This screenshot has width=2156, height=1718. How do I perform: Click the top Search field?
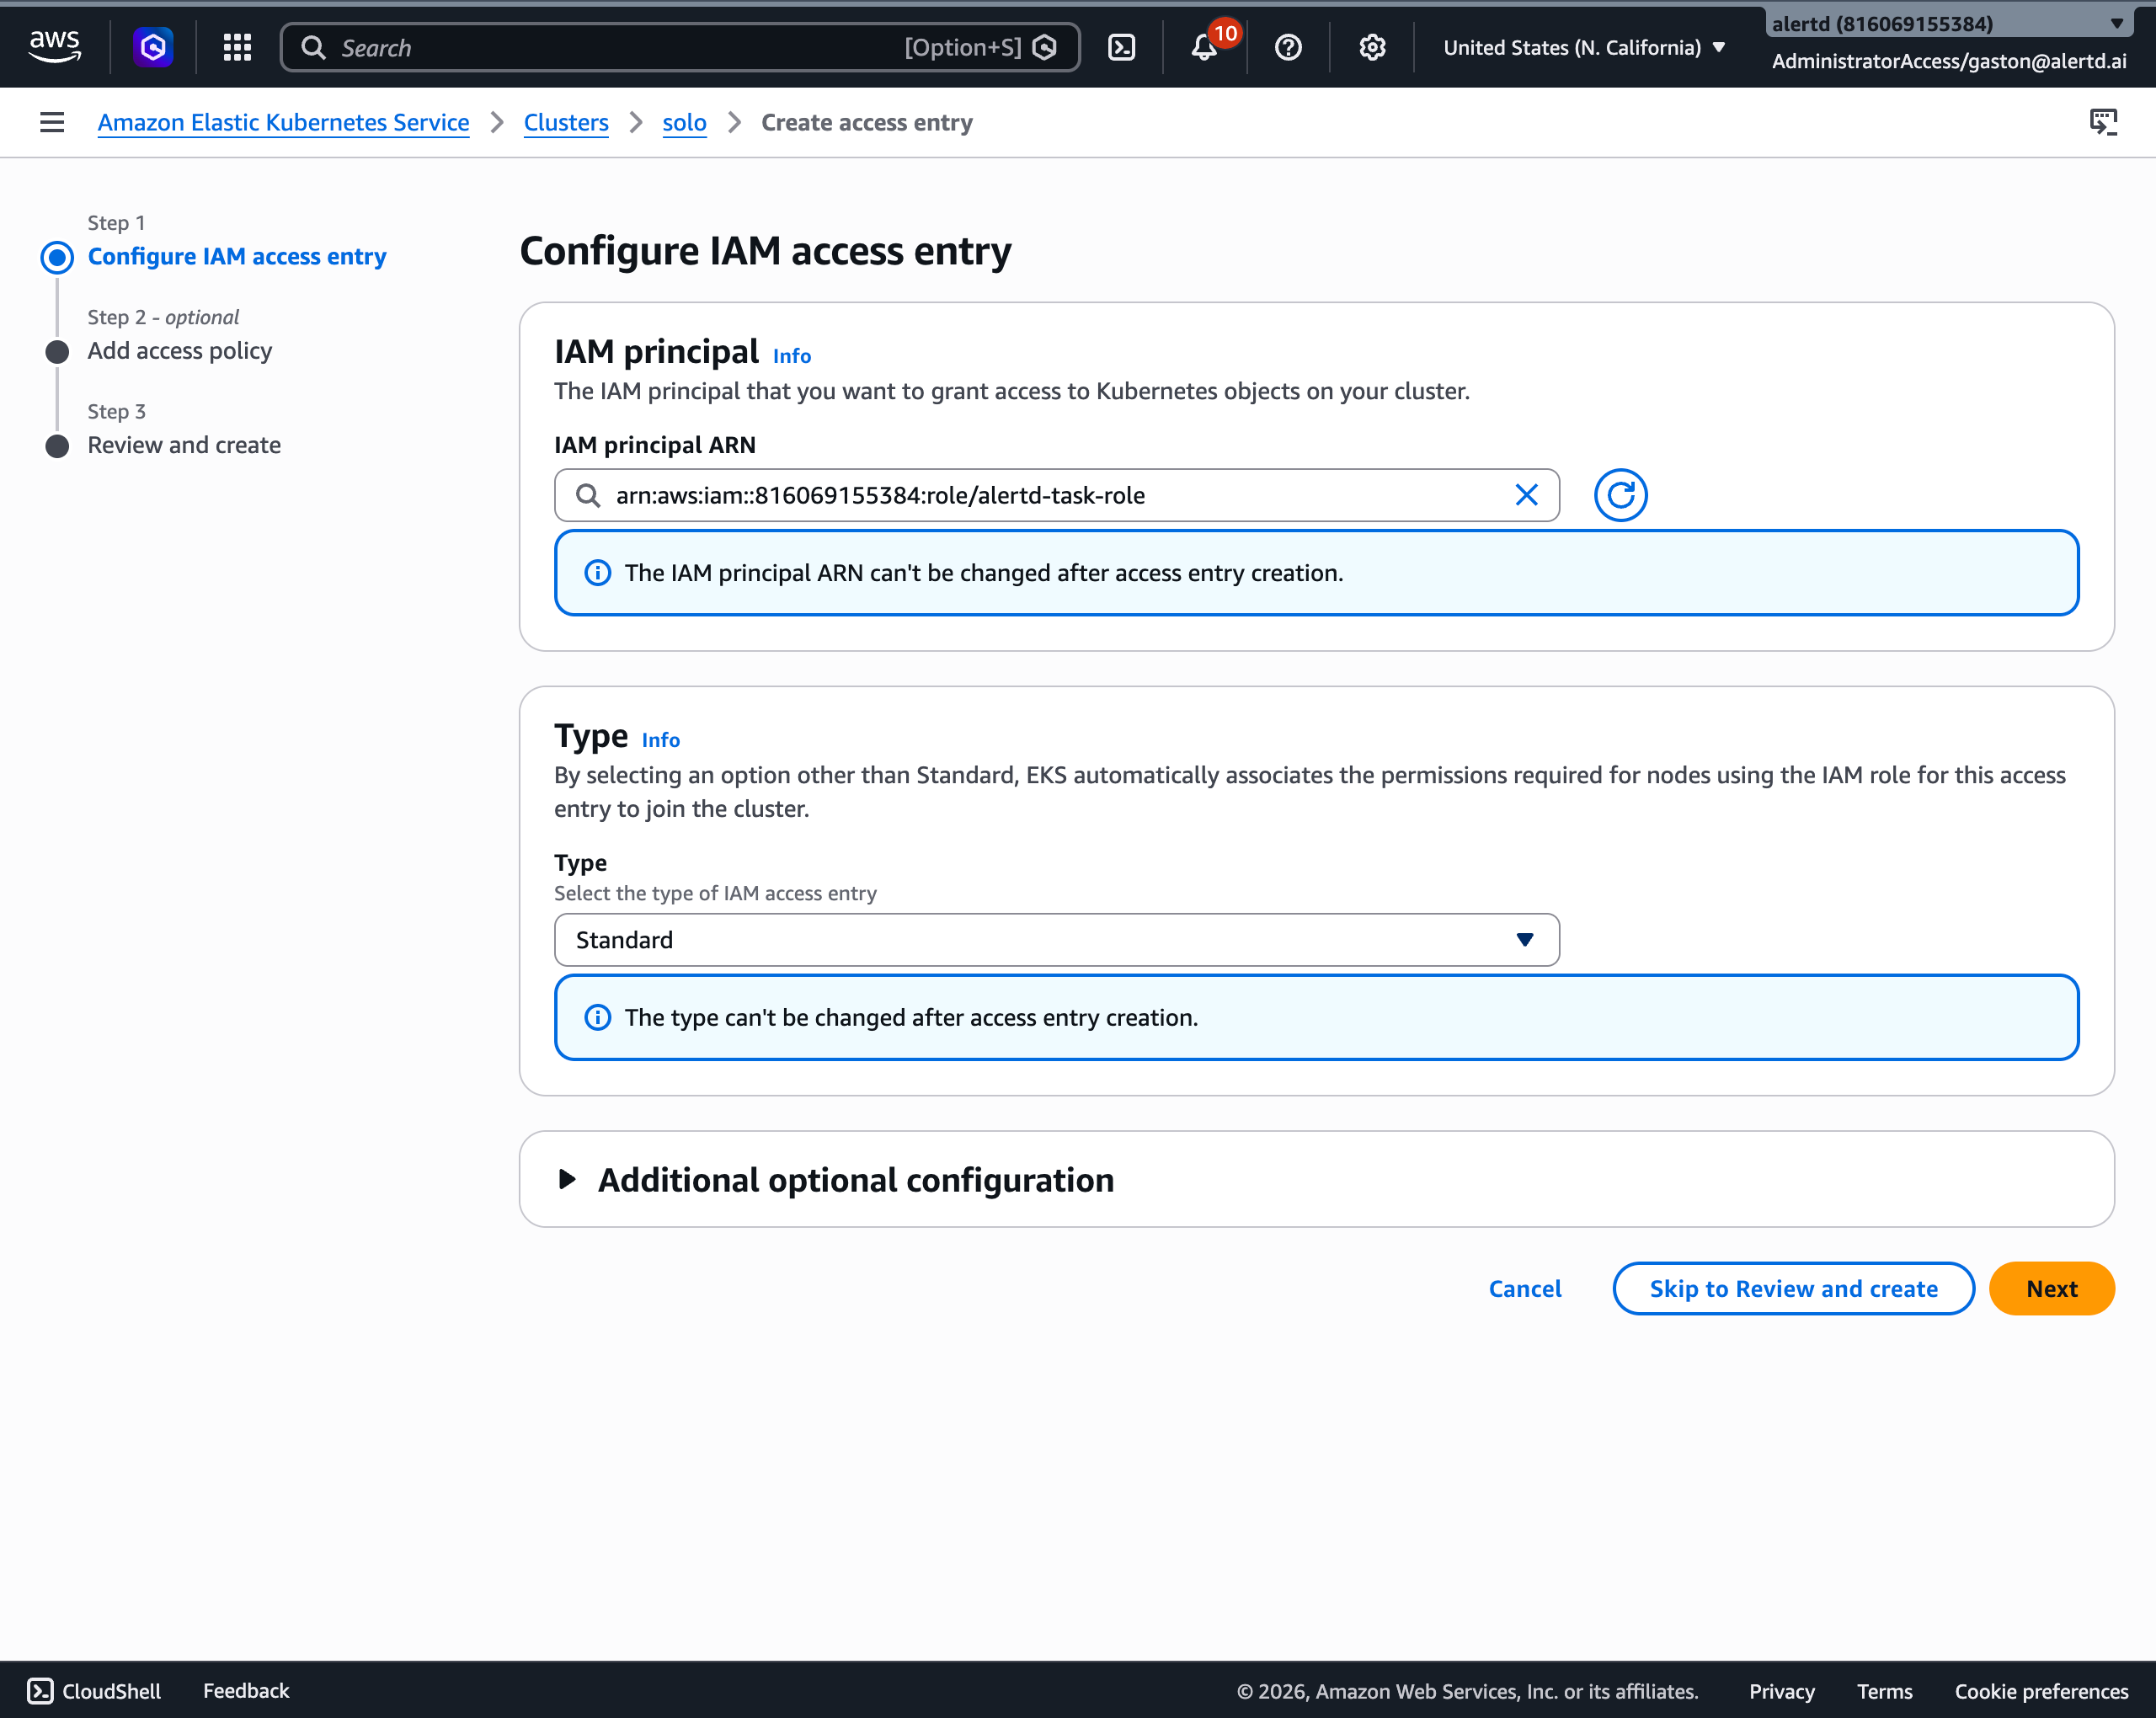[x=680, y=47]
